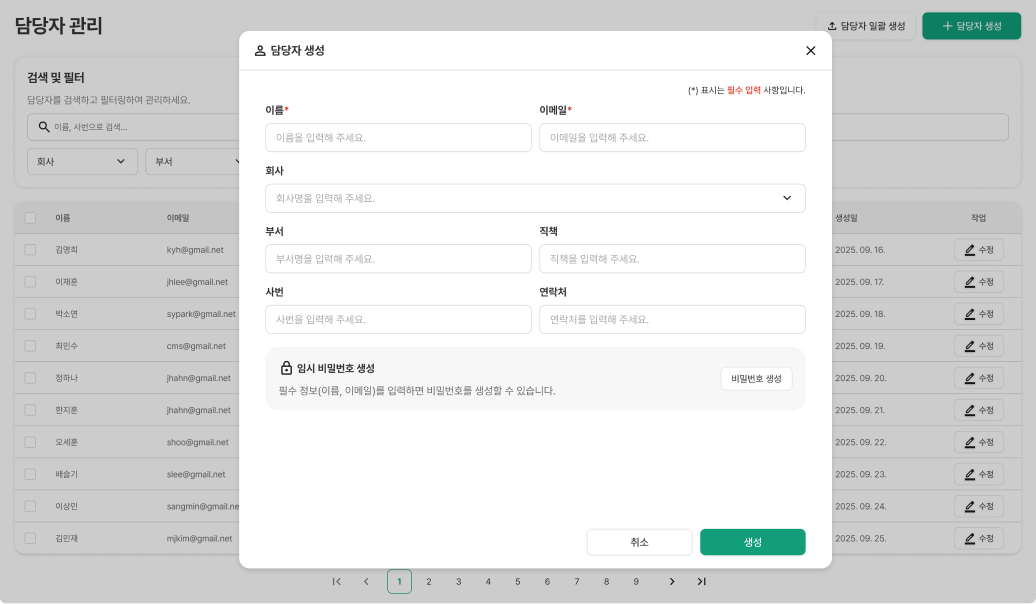This screenshot has height=604, width=1036.
Task: Open the 회사 filter dropdown
Action: pos(81,161)
